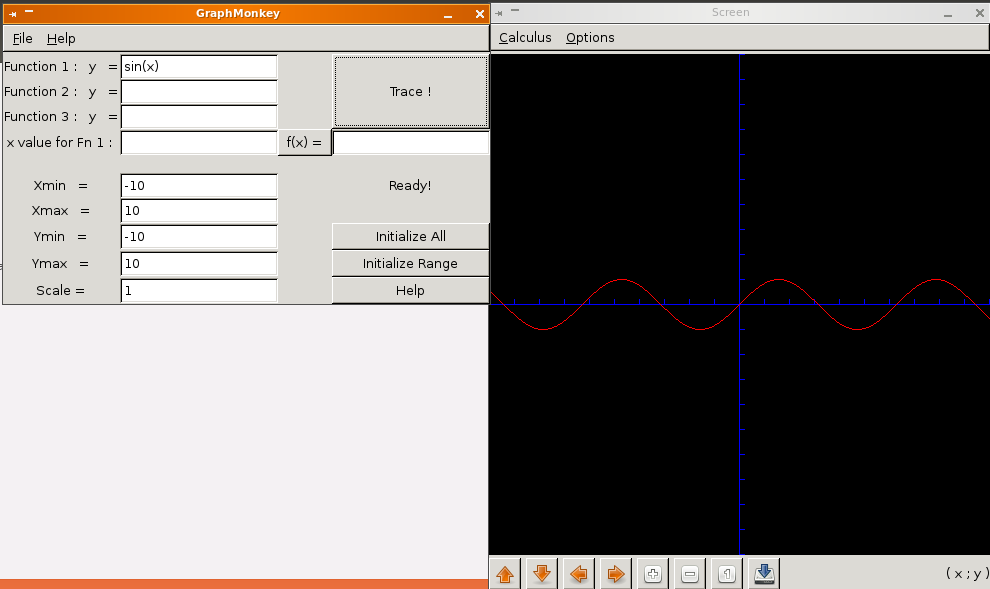Save the graph with the blue download icon
Image resolution: width=990 pixels, height=589 pixels.
click(764, 574)
